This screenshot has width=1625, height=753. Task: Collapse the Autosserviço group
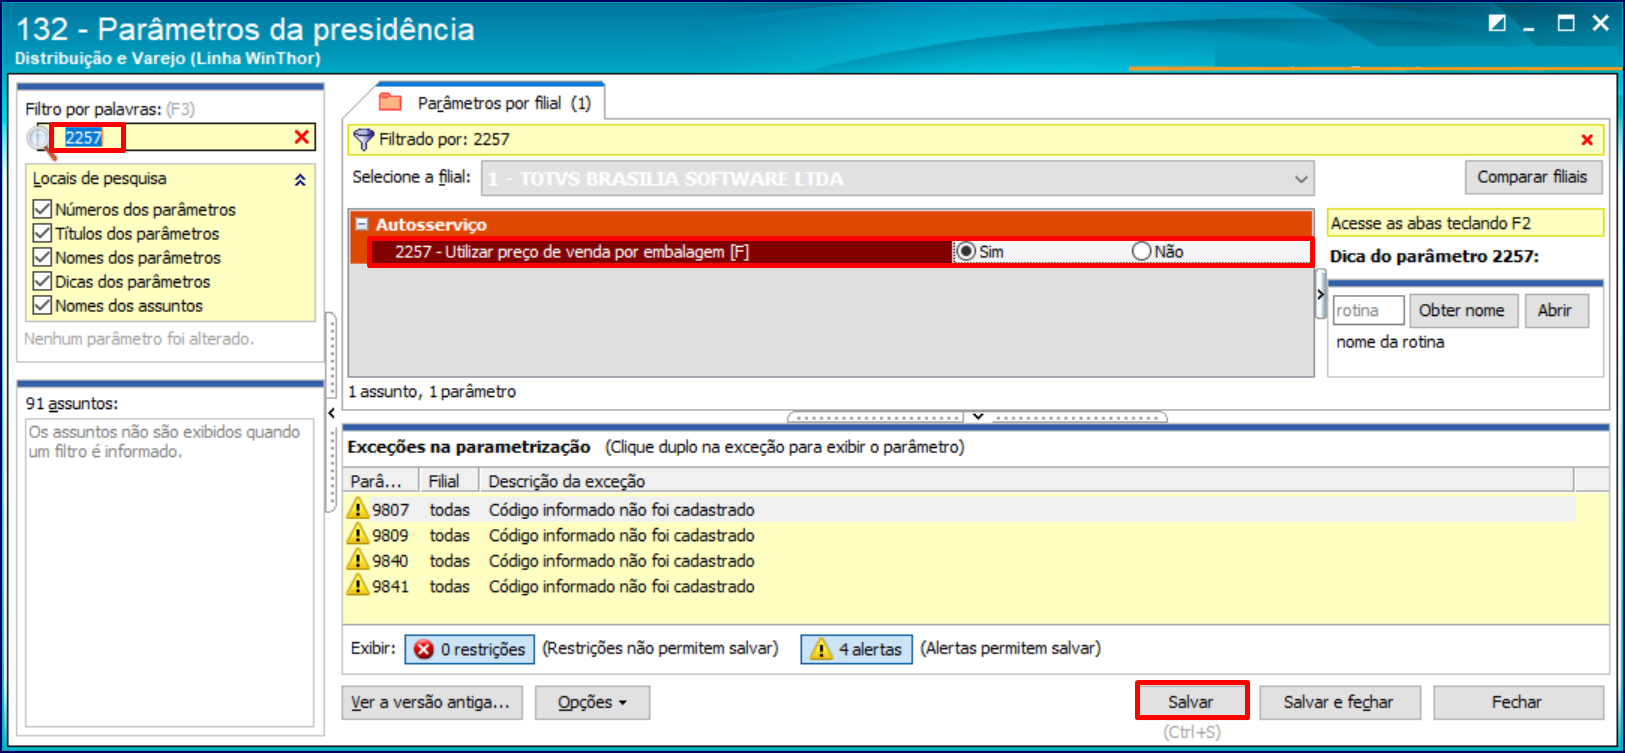point(362,225)
